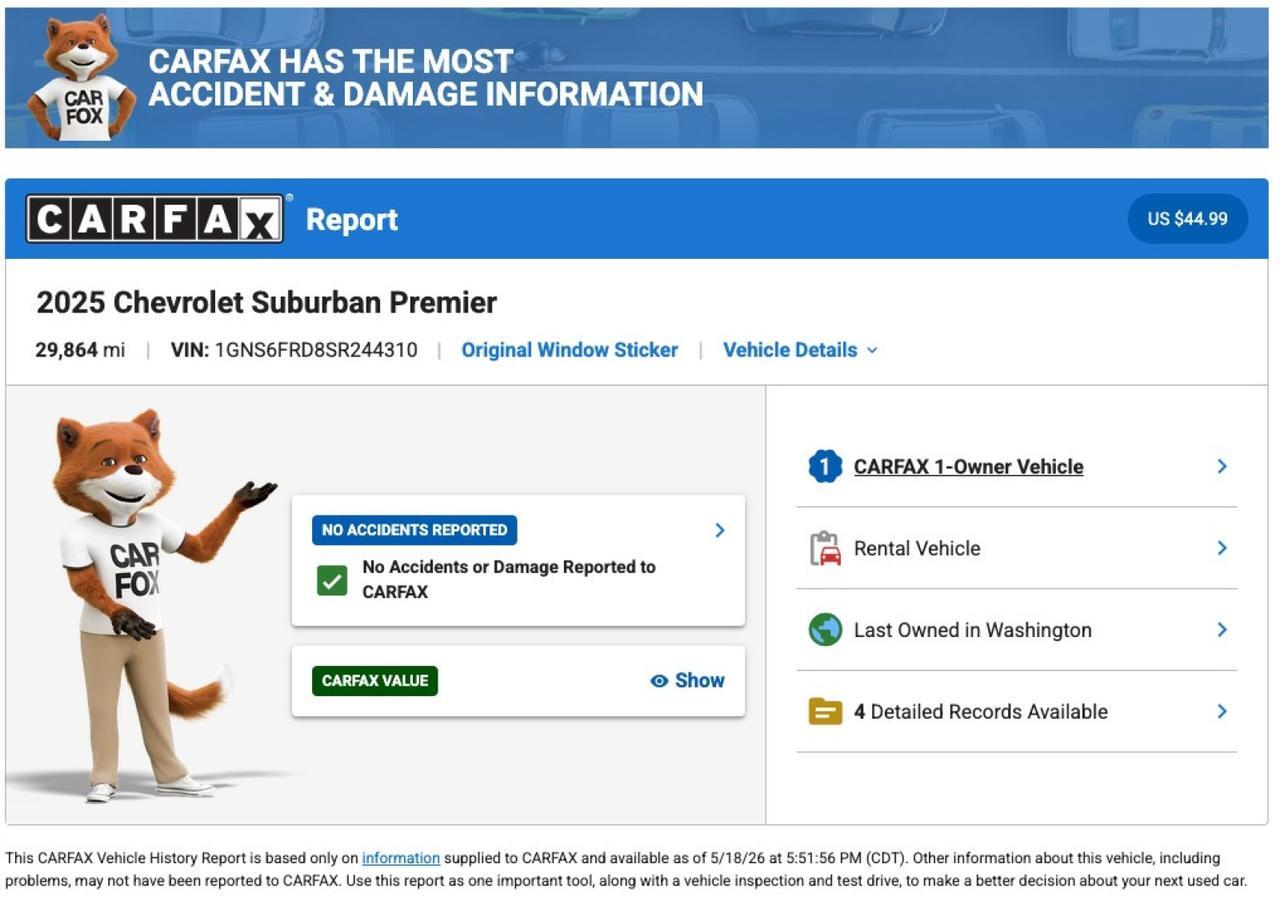Click the 'Report' heading text in blue header

tap(352, 220)
